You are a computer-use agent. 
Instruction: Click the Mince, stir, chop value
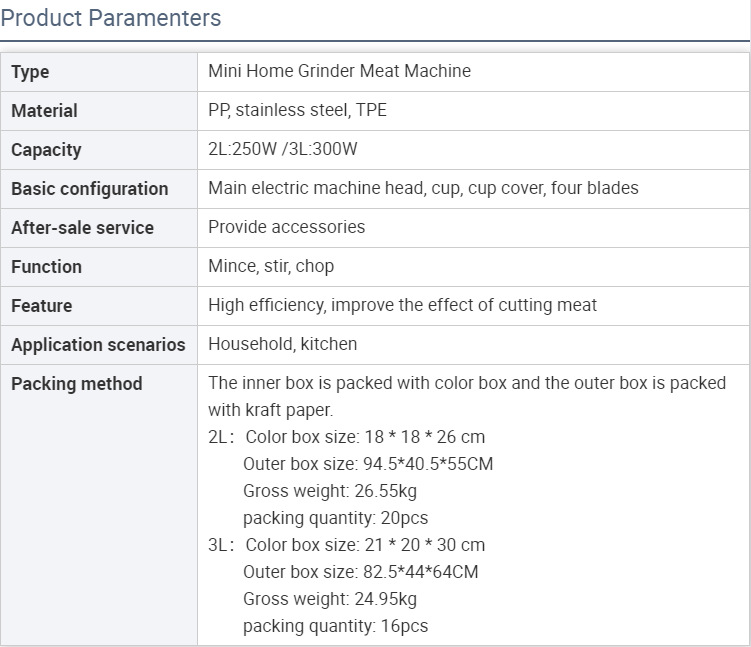click(271, 266)
